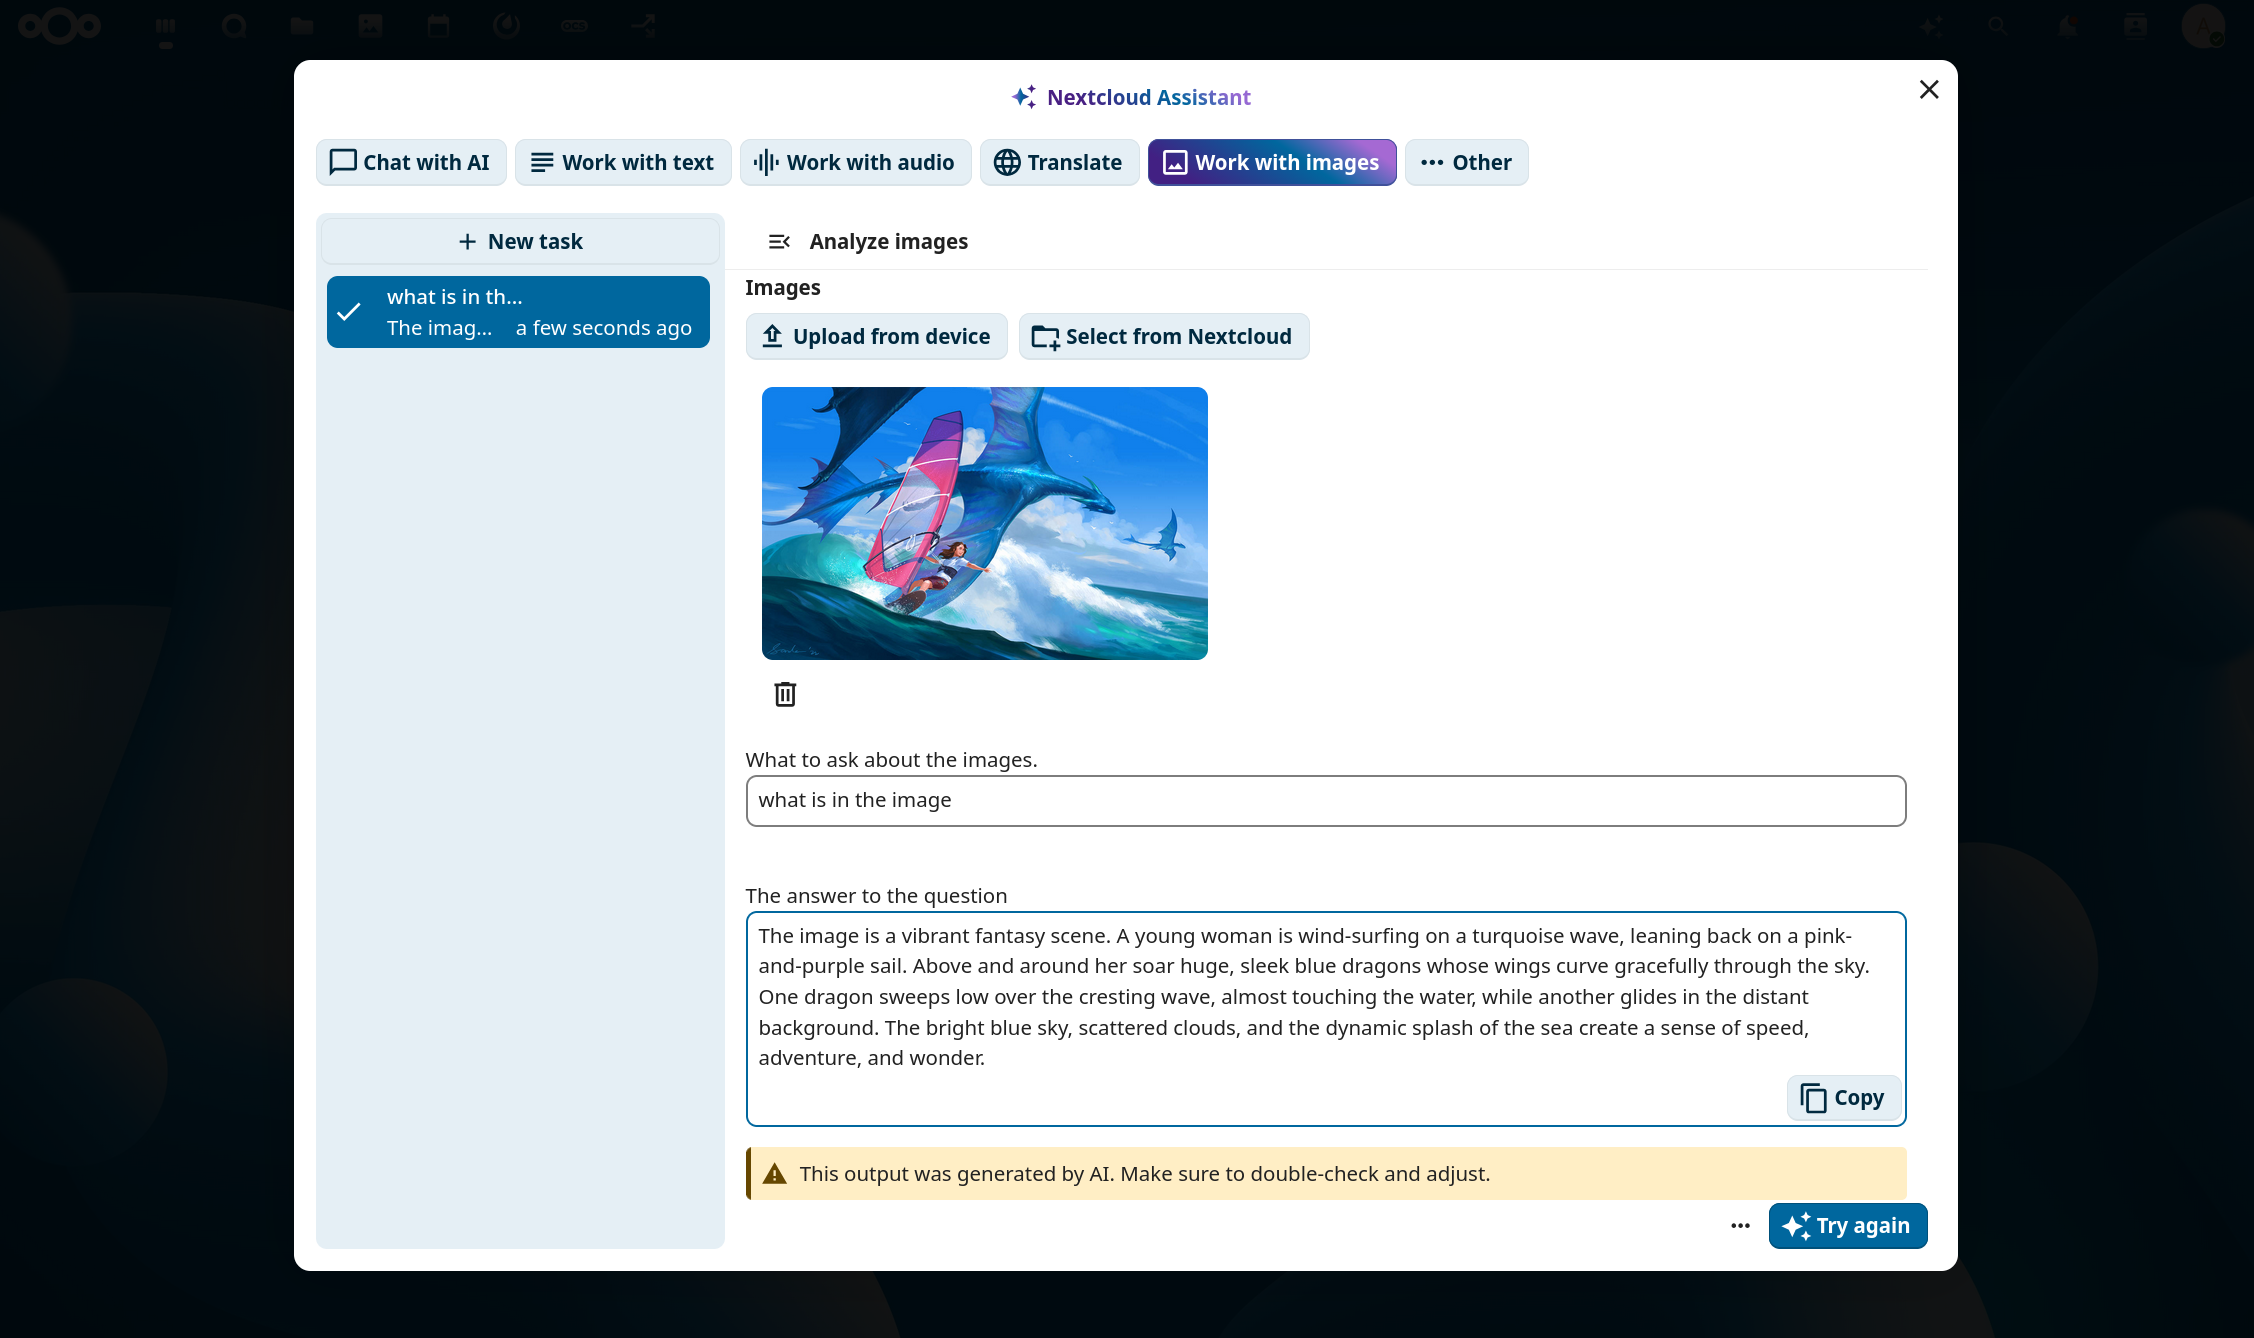2254x1338 pixels.
Task: Collapse the task history sidebar icon
Action: click(x=779, y=241)
